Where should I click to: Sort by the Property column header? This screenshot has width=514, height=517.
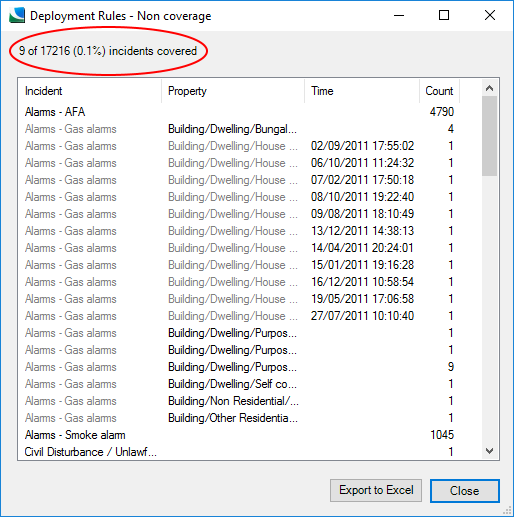click(233, 91)
